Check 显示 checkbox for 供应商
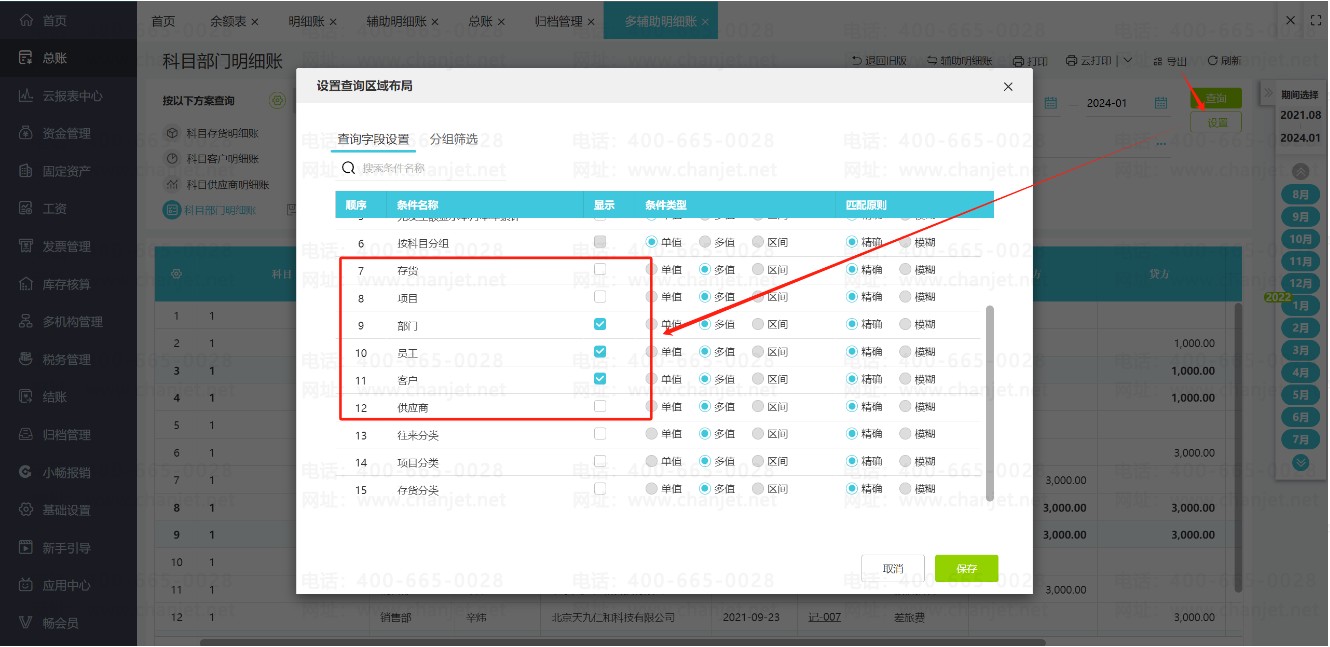Image resolution: width=1330 pixels, height=647 pixels. (x=600, y=406)
